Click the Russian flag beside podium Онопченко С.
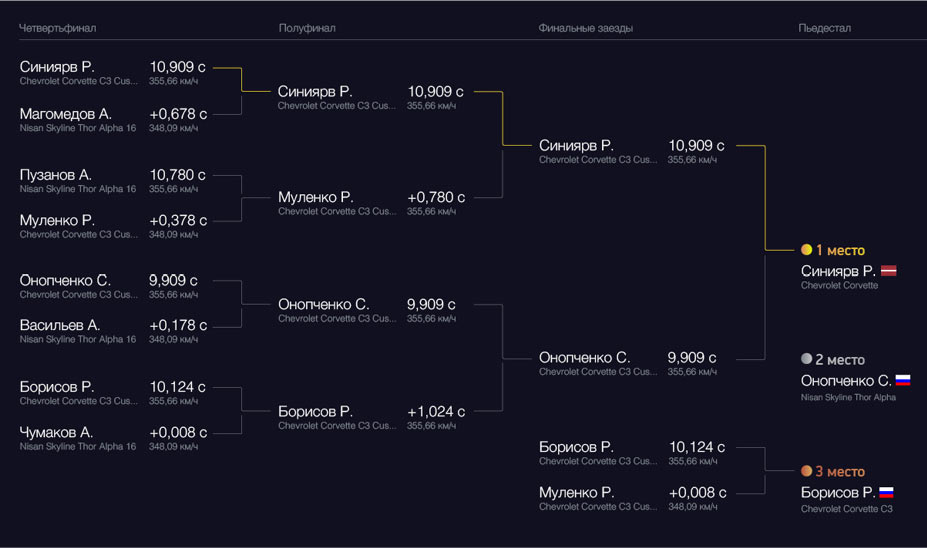Image resolution: width=927 pixels, height=548 pixels. coord(902,380)
